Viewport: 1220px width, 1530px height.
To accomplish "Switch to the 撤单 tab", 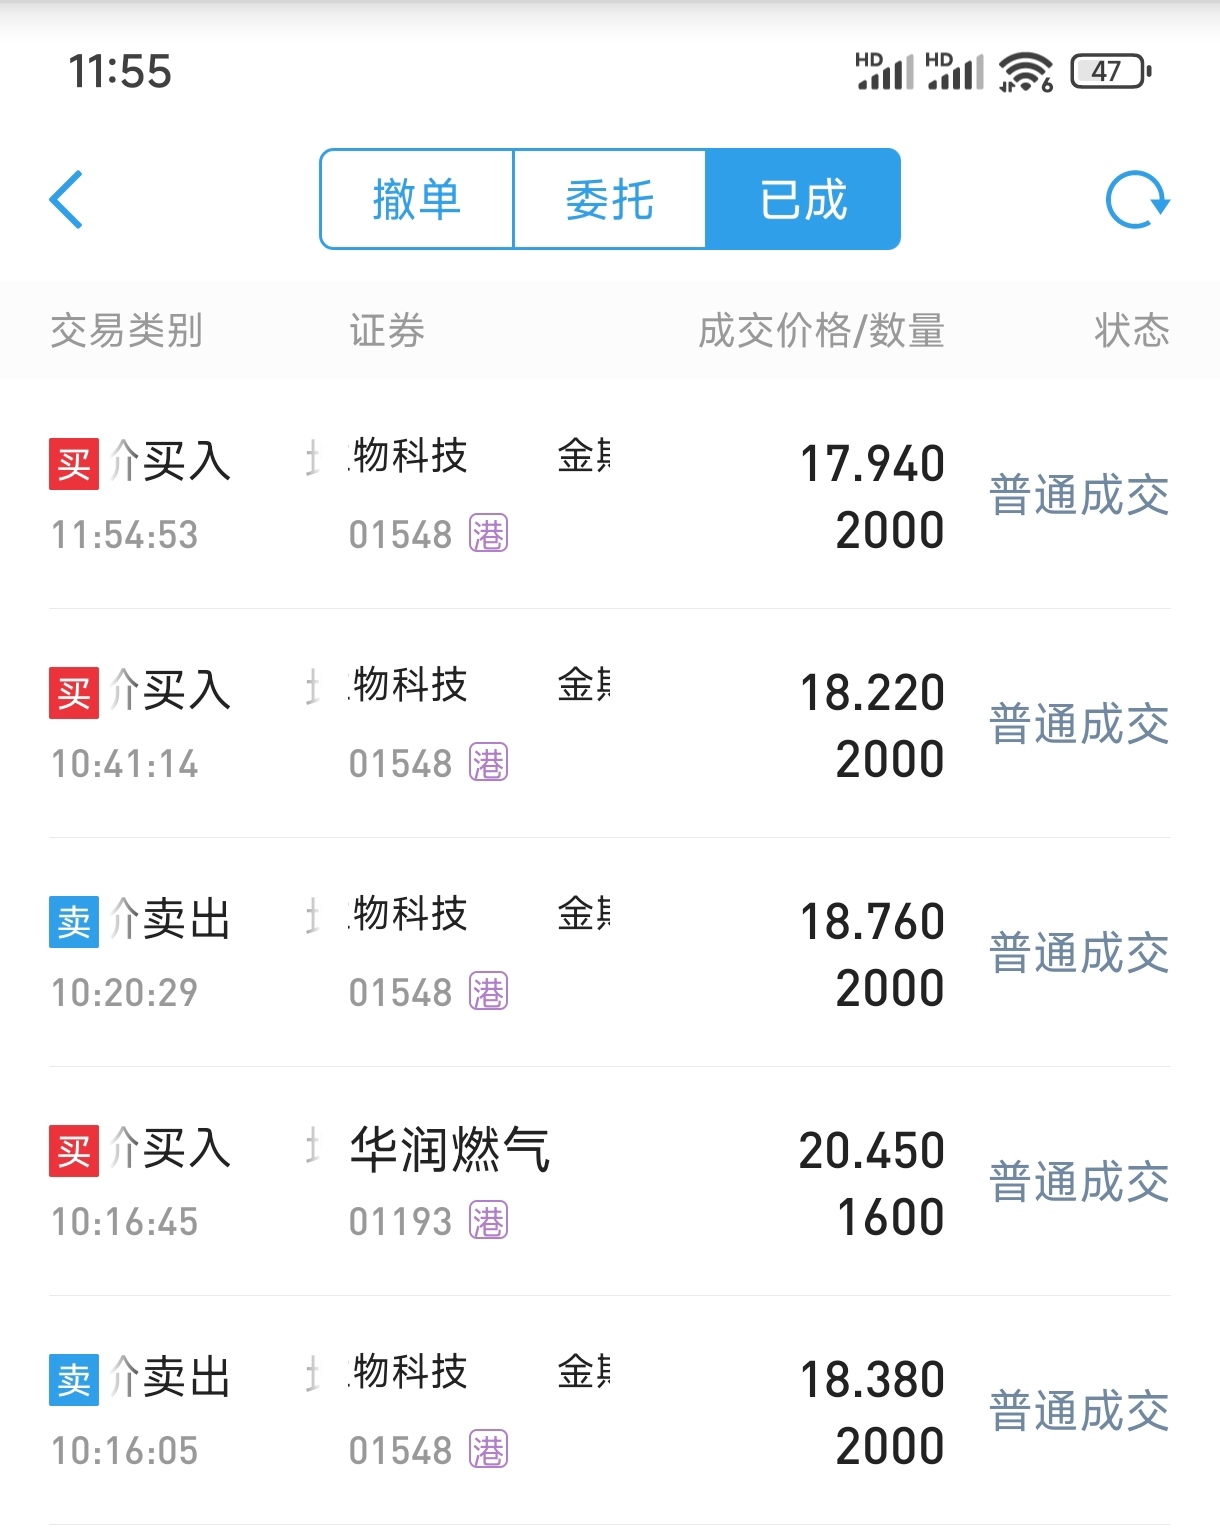I will point(416,199).
